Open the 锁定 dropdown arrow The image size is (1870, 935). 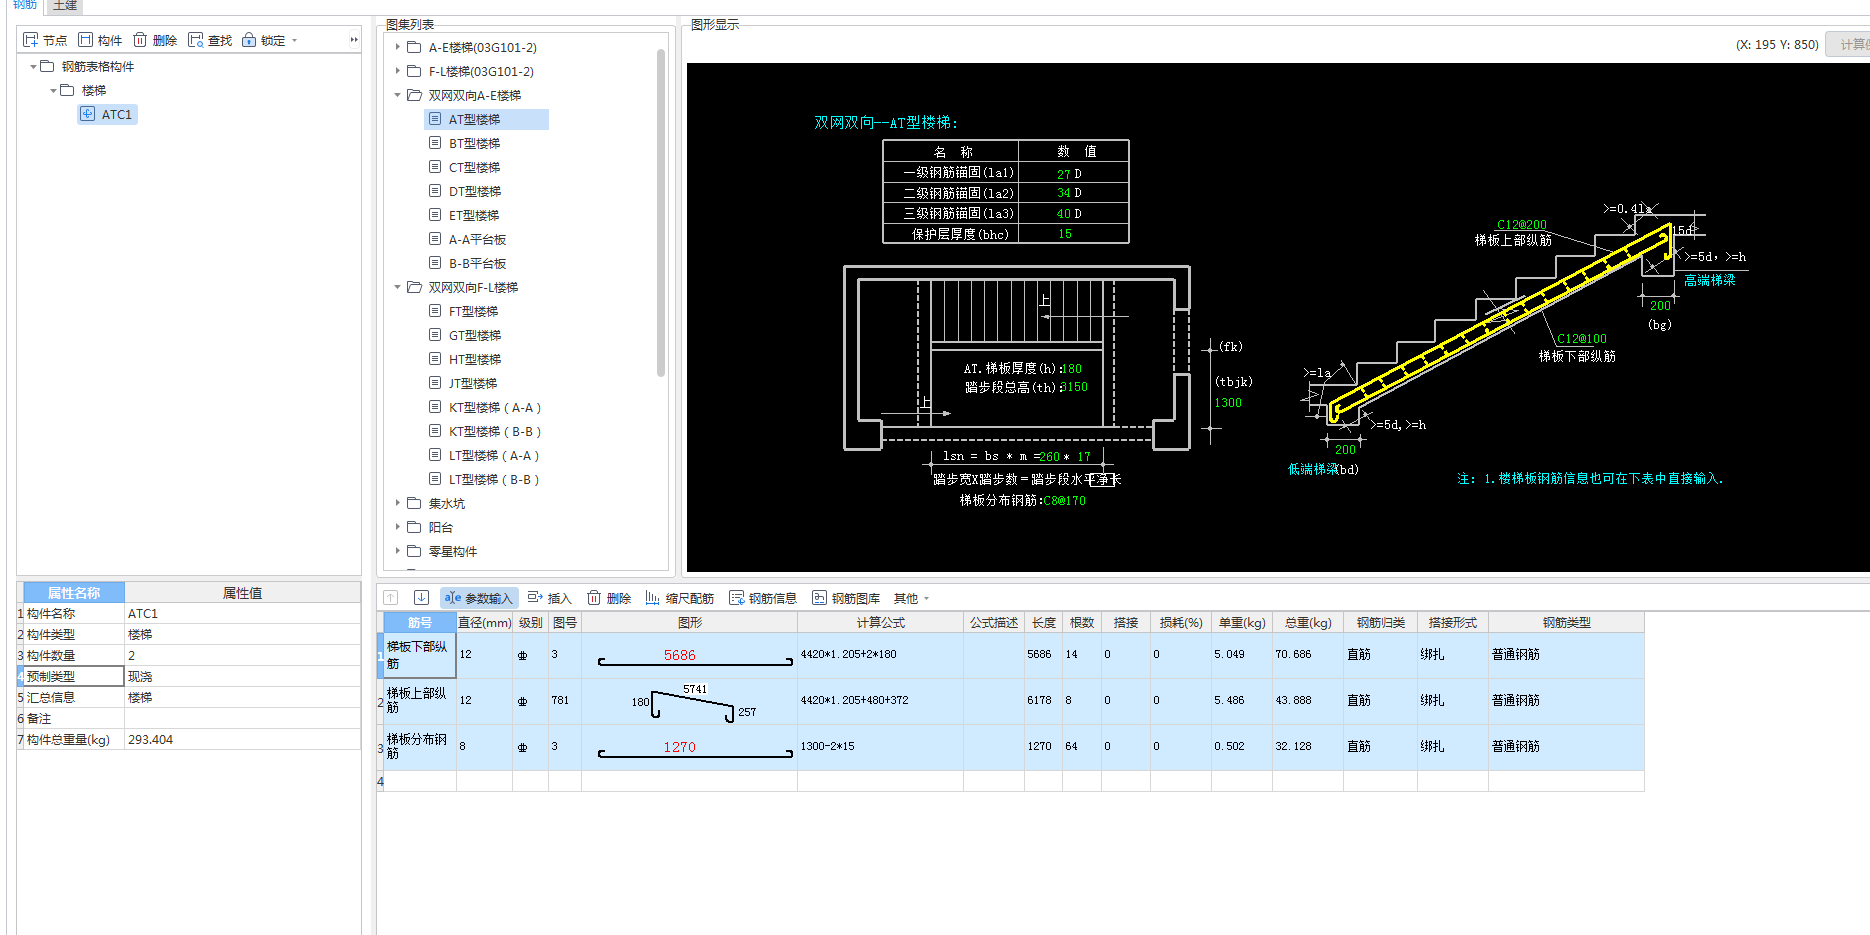point(294,41)
